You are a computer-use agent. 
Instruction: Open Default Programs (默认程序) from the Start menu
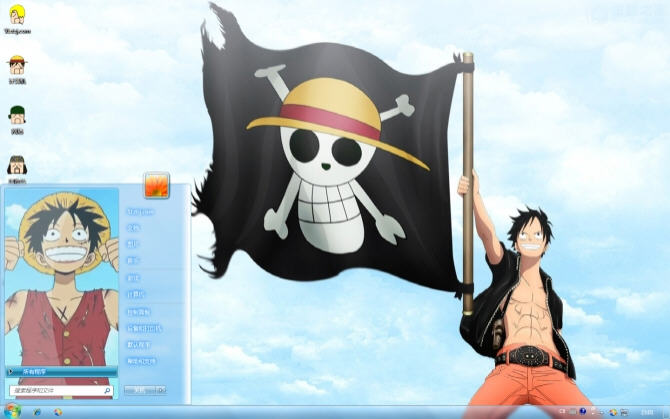(138, 345)
